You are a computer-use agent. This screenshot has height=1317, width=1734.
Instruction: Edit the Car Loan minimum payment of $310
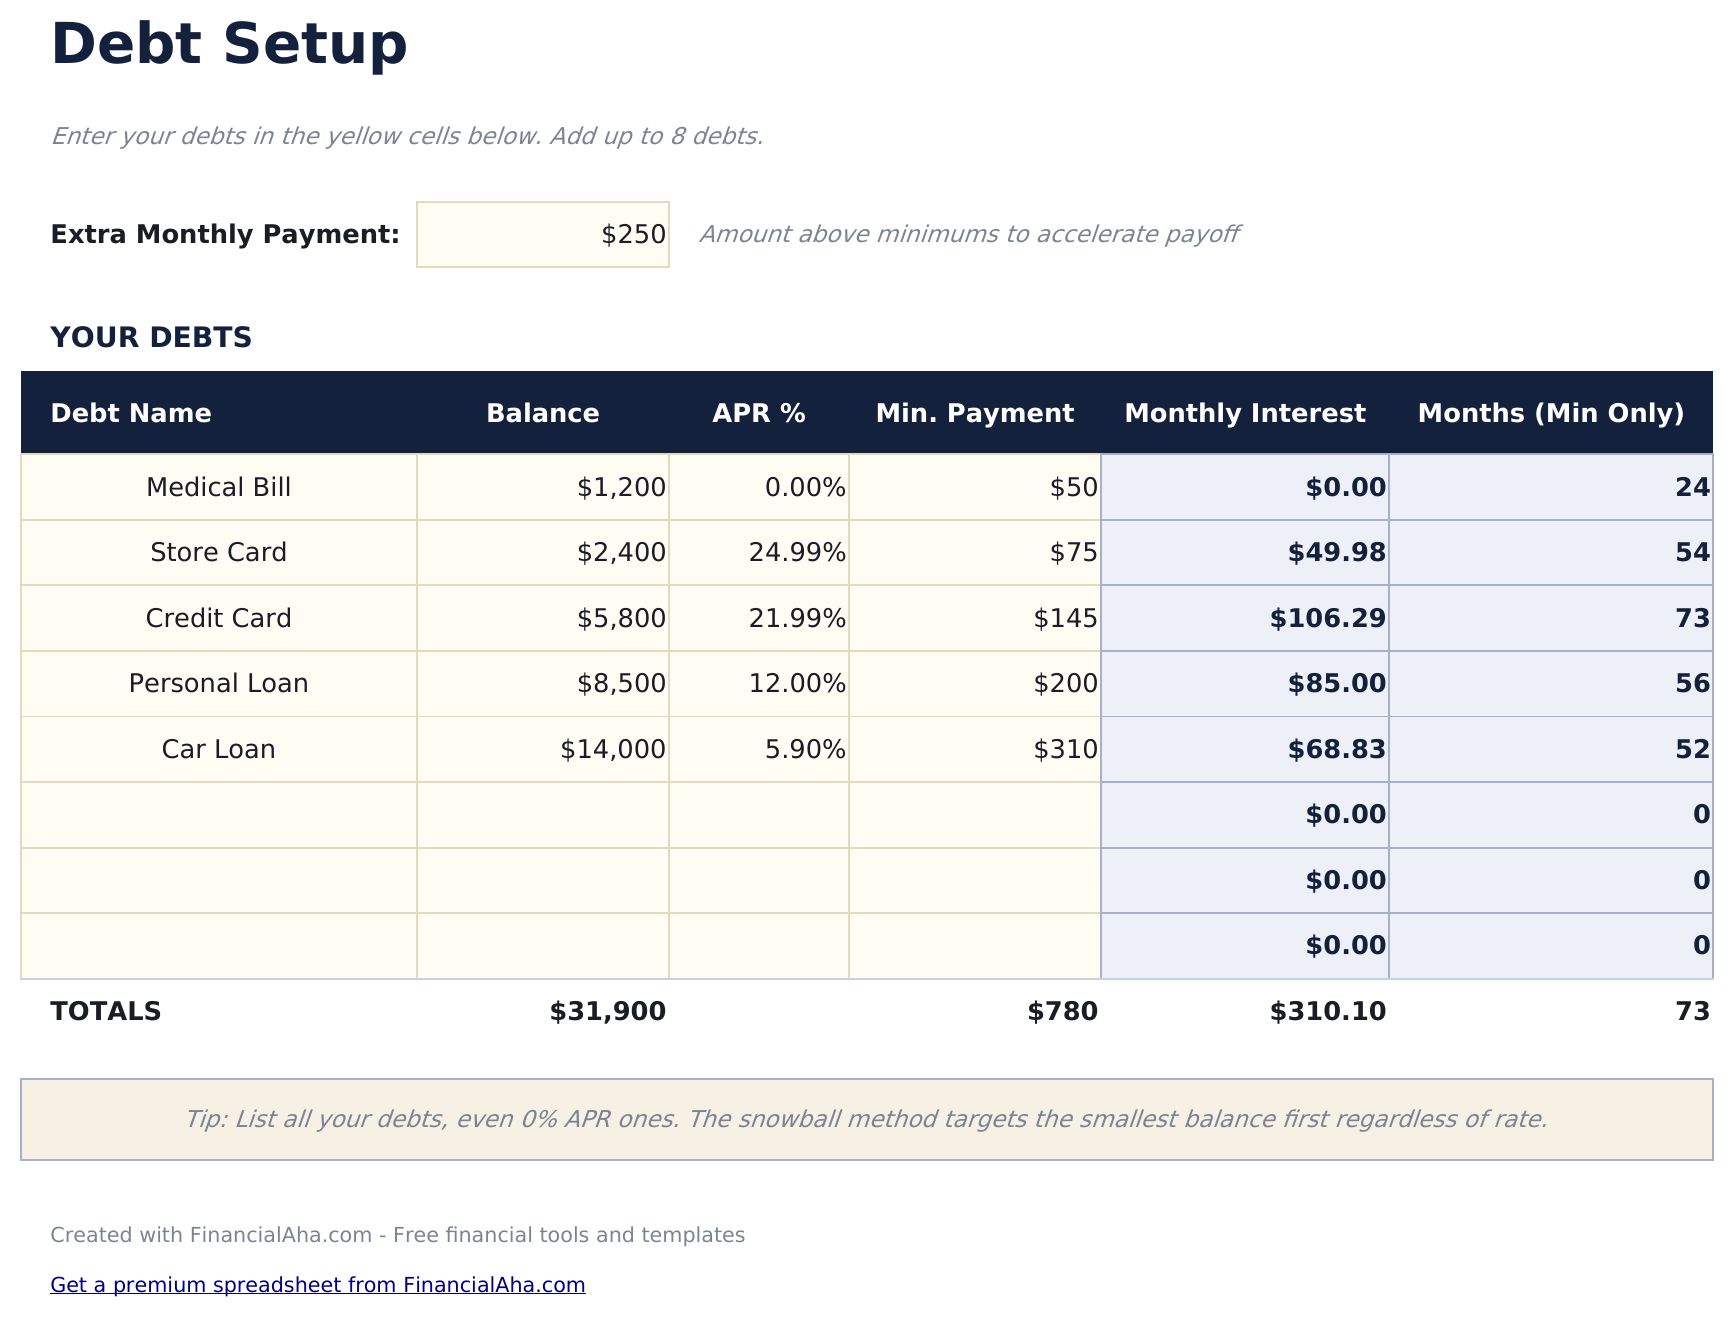point(974,749)
